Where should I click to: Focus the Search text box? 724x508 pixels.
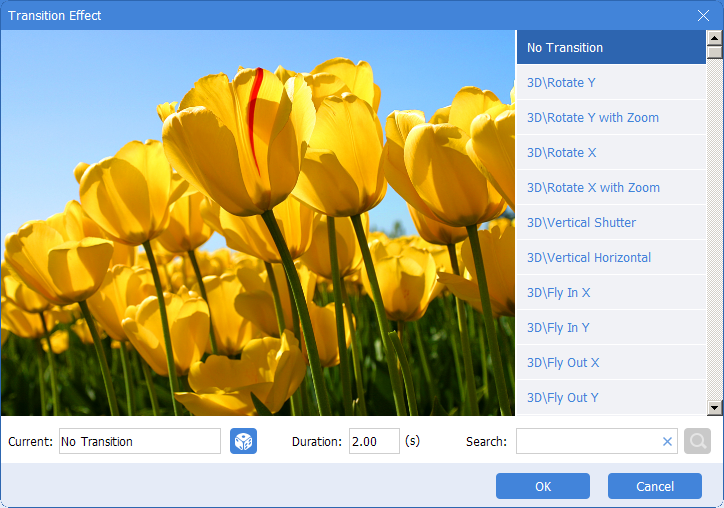point(587,441)
